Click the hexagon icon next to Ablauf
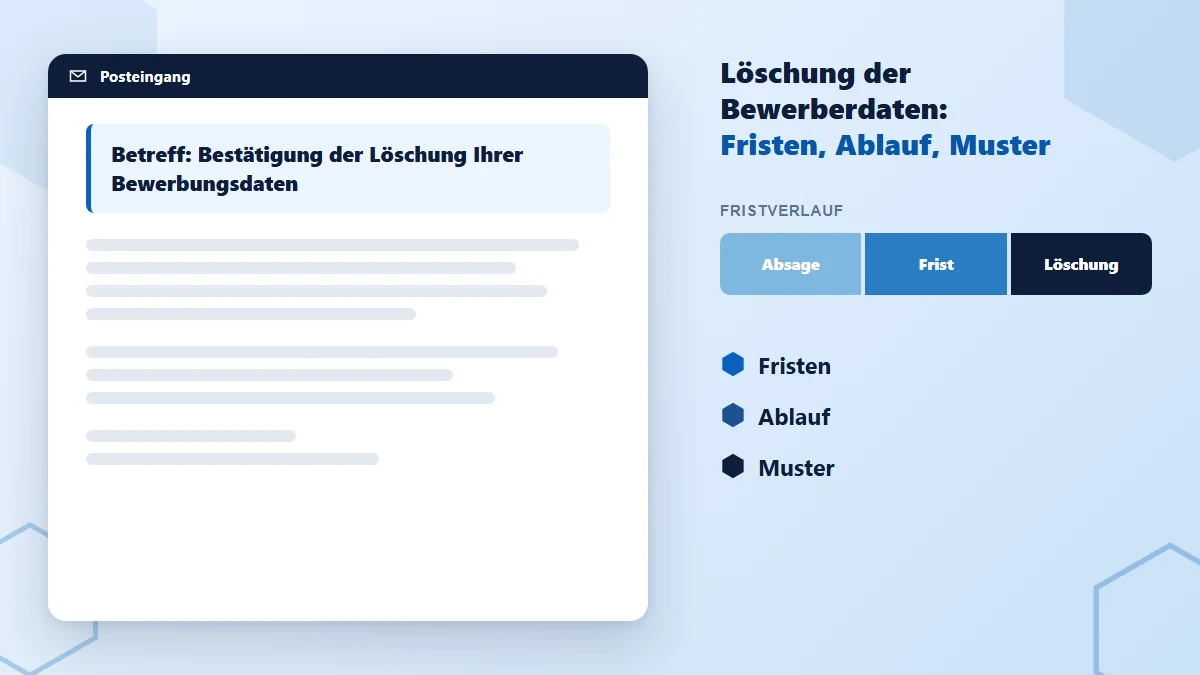Viewport: 1200px width, 675px height. (733, 416)
